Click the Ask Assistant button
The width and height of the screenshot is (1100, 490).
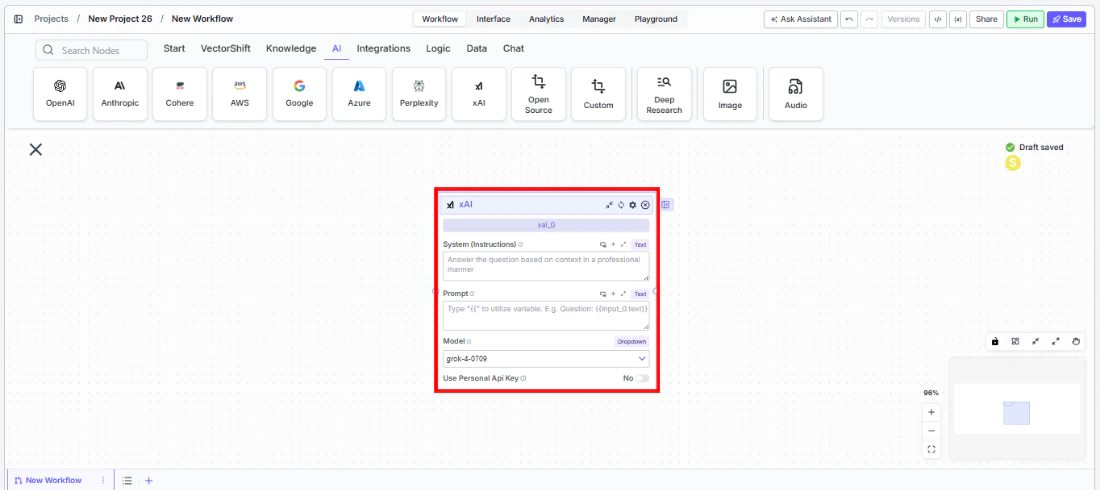coord(800,19)
